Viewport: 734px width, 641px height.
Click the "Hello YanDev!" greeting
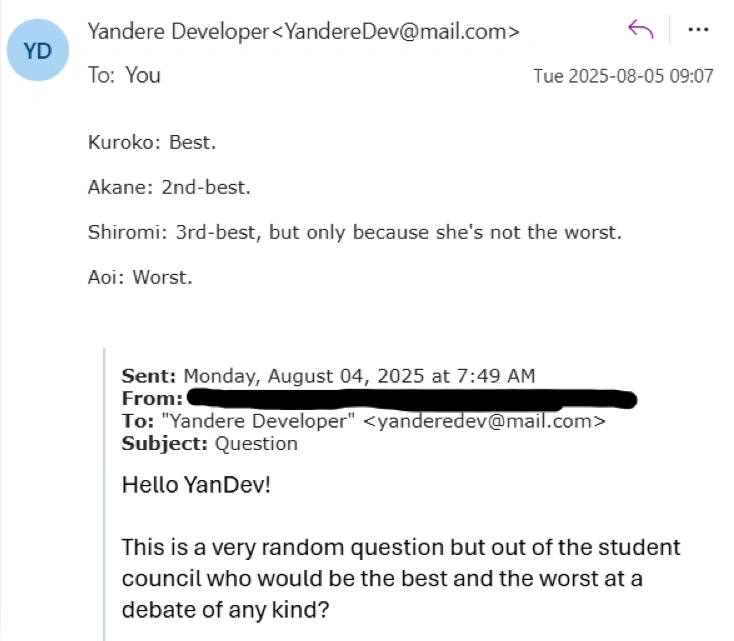point(196,486)
